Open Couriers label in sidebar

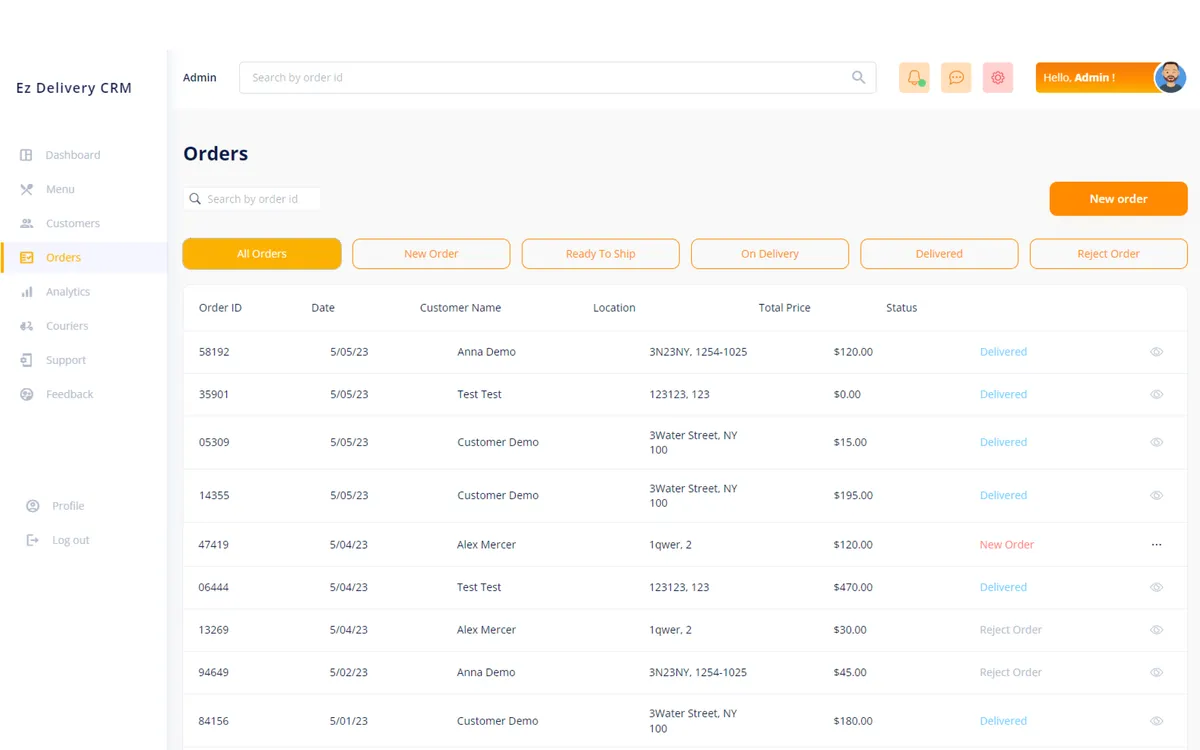click(67, 326)
